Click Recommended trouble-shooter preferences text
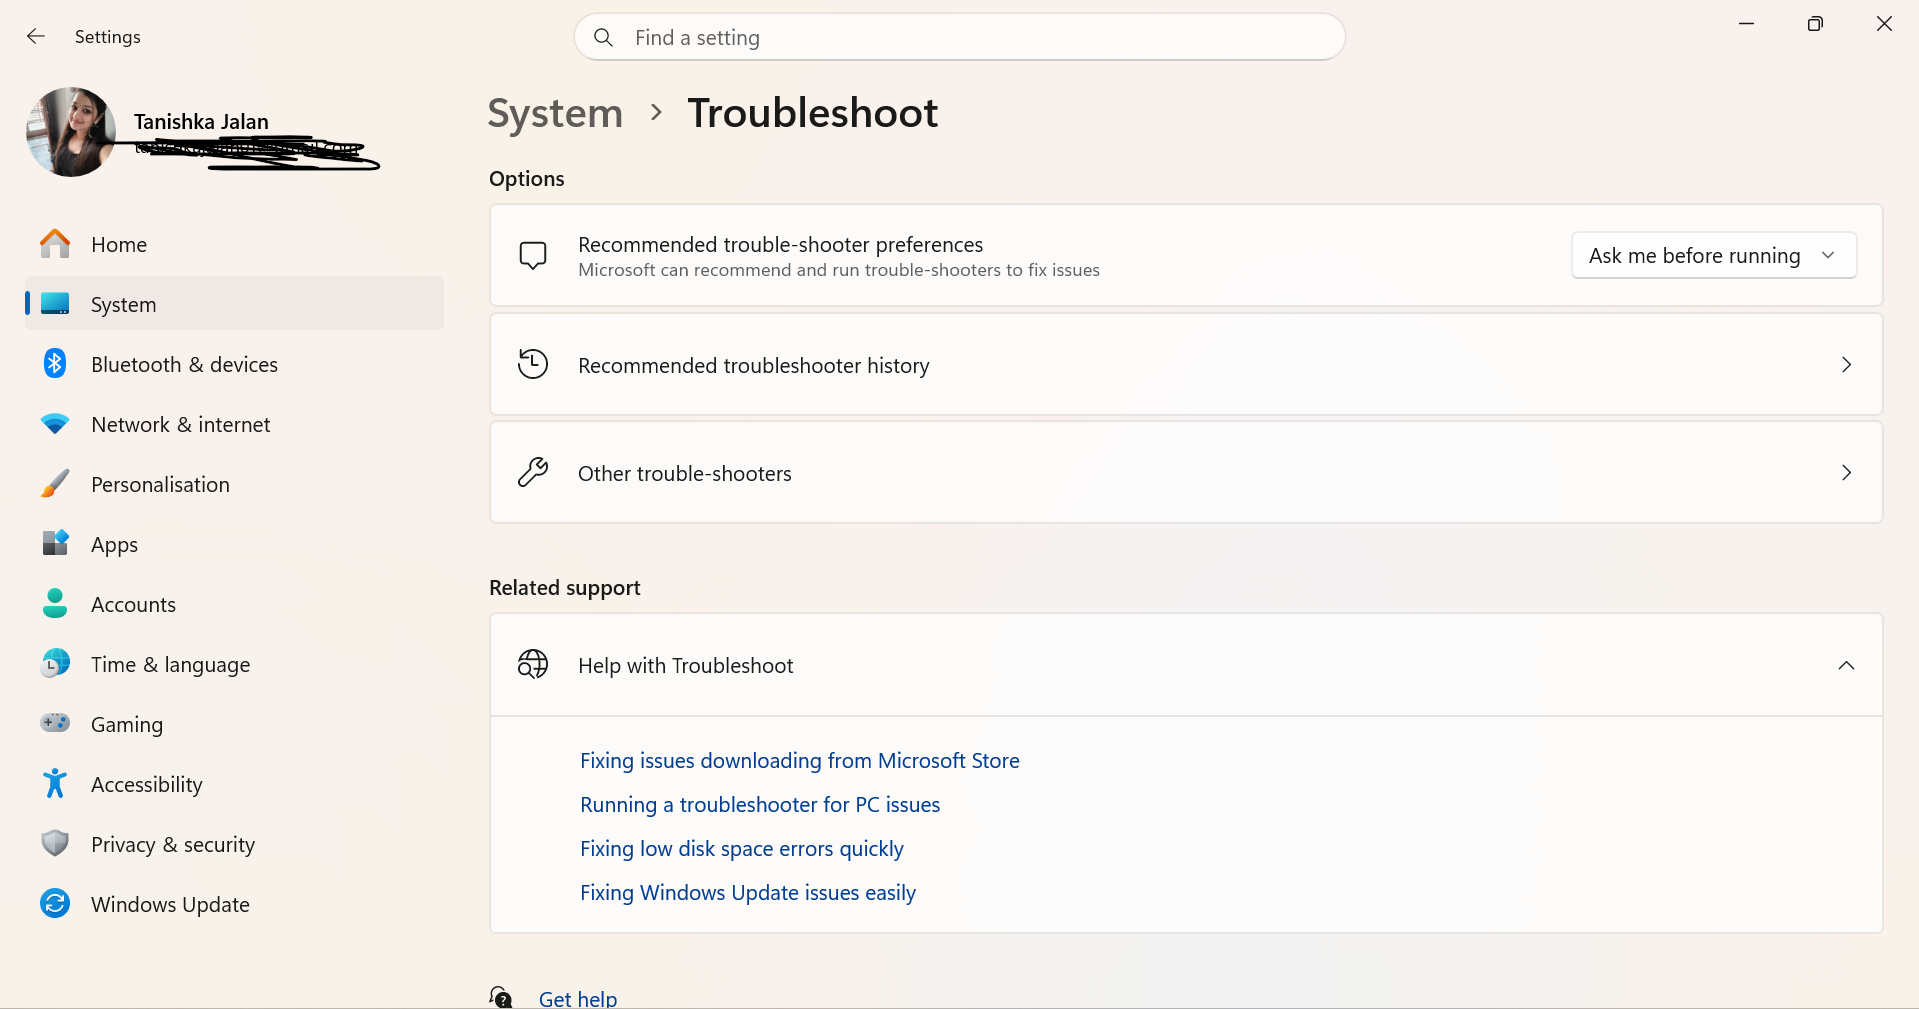 click(x=780, y=245)
